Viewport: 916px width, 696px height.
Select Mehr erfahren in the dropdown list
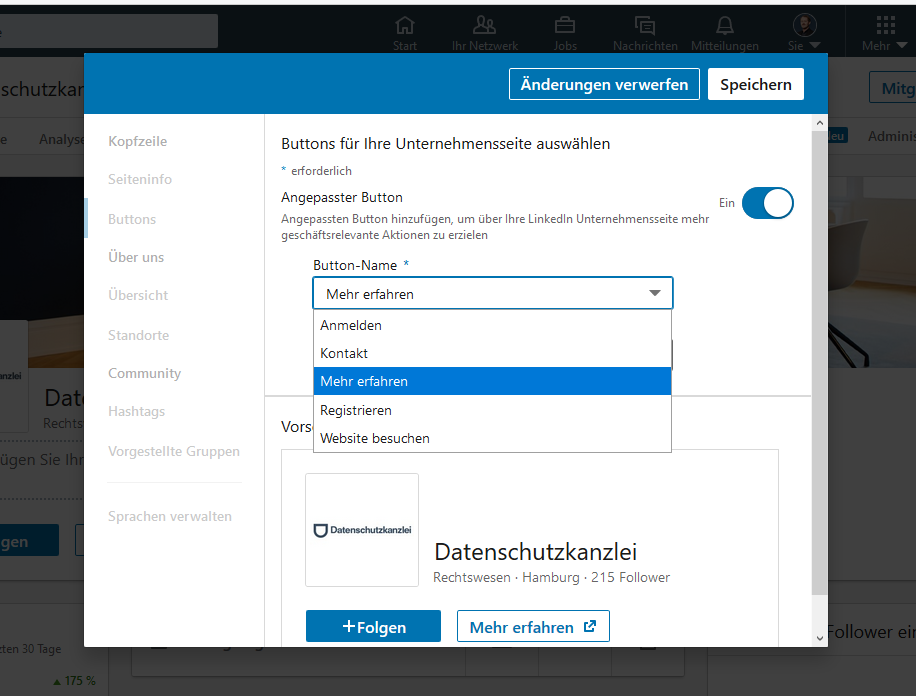tap(492, 381)
